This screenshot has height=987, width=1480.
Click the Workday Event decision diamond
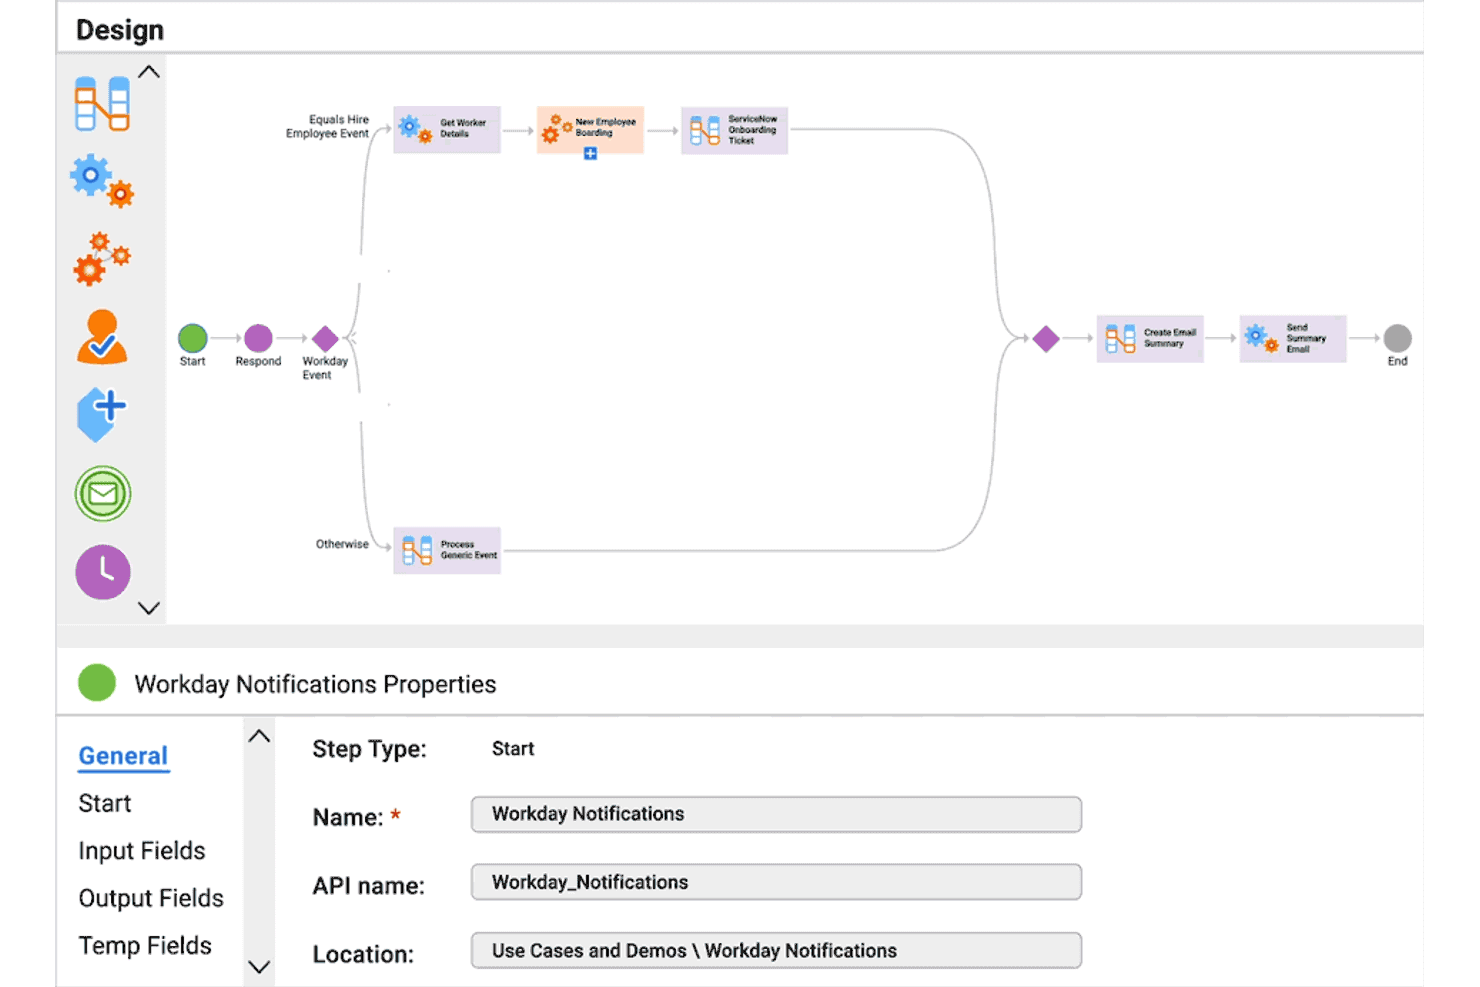click(x=325, y=338)
